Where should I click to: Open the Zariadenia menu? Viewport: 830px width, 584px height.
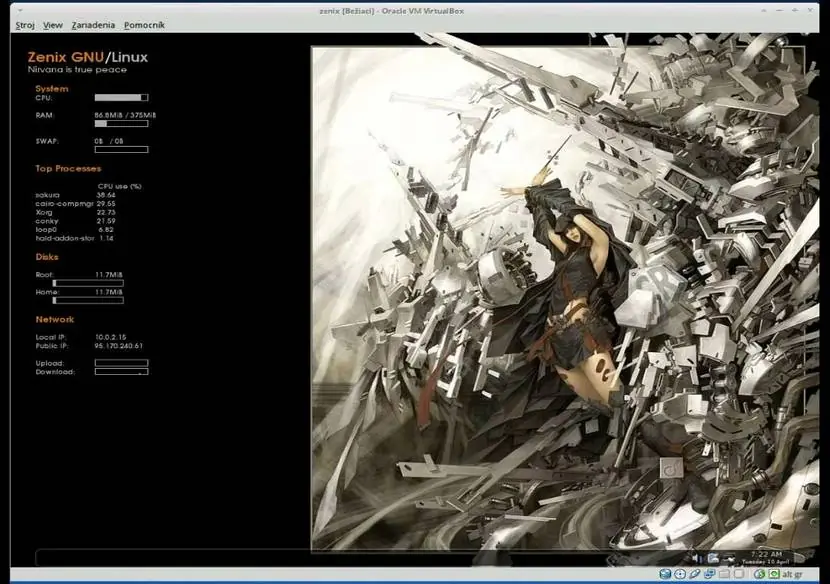[93, 25]
